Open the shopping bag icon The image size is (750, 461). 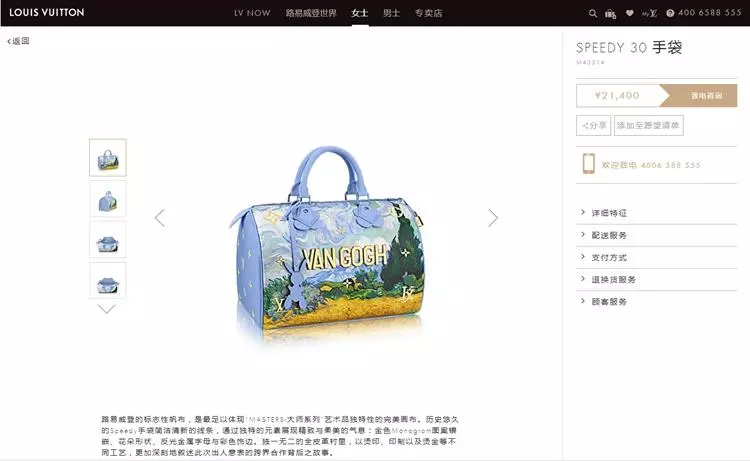coord(610,13)
